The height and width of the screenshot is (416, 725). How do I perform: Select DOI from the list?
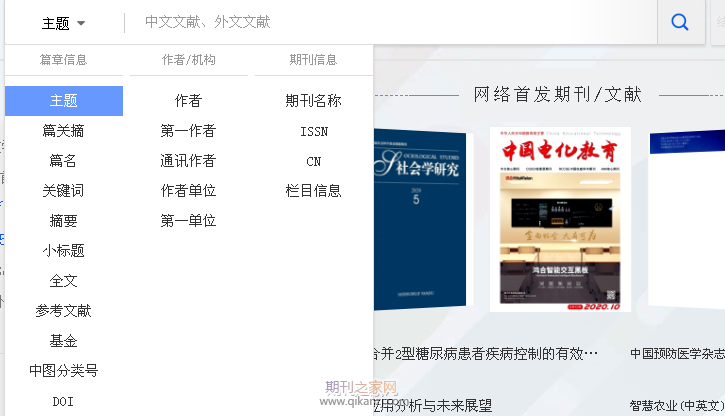pos(63,402)
